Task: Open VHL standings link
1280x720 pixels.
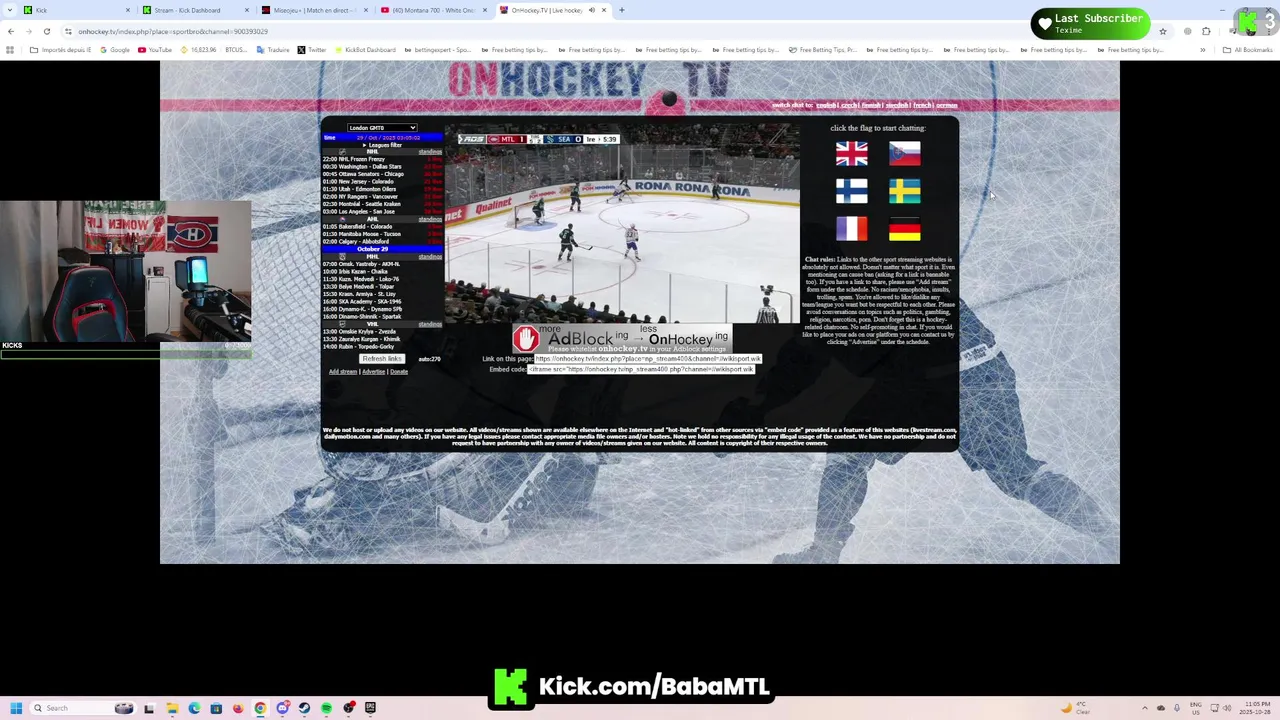Action: [430, 324]
